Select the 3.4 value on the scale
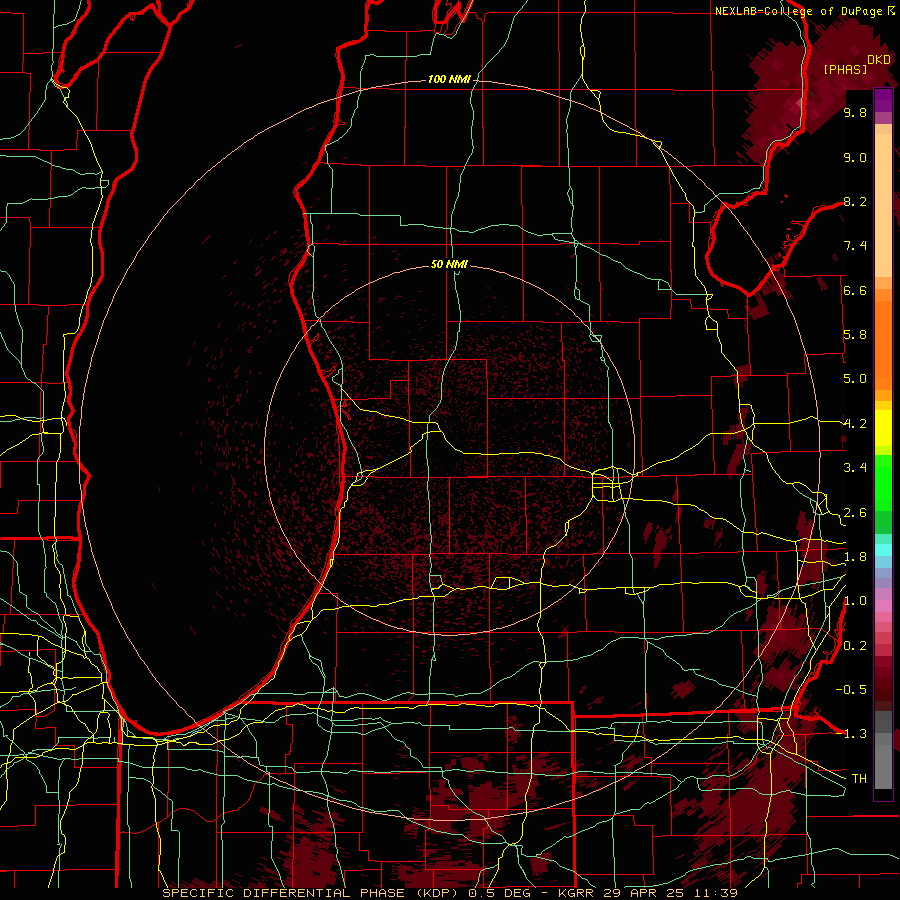Screen dimensions: 900x900 (x=855, y=468)
